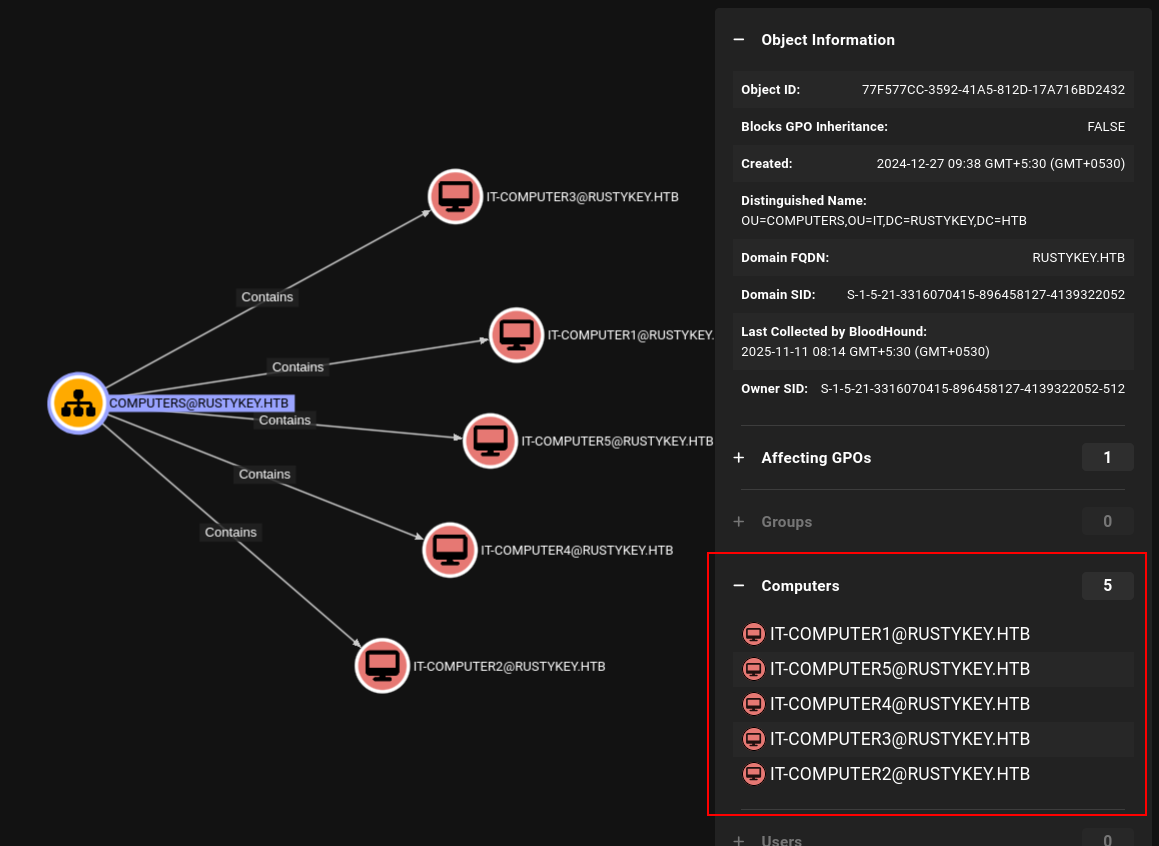Image resolution: width=1159 pixels, height=846 pixels.
Task: Click computer icon beside IT-COMPUTER1 in list
Action: click(x=753, y=634)
